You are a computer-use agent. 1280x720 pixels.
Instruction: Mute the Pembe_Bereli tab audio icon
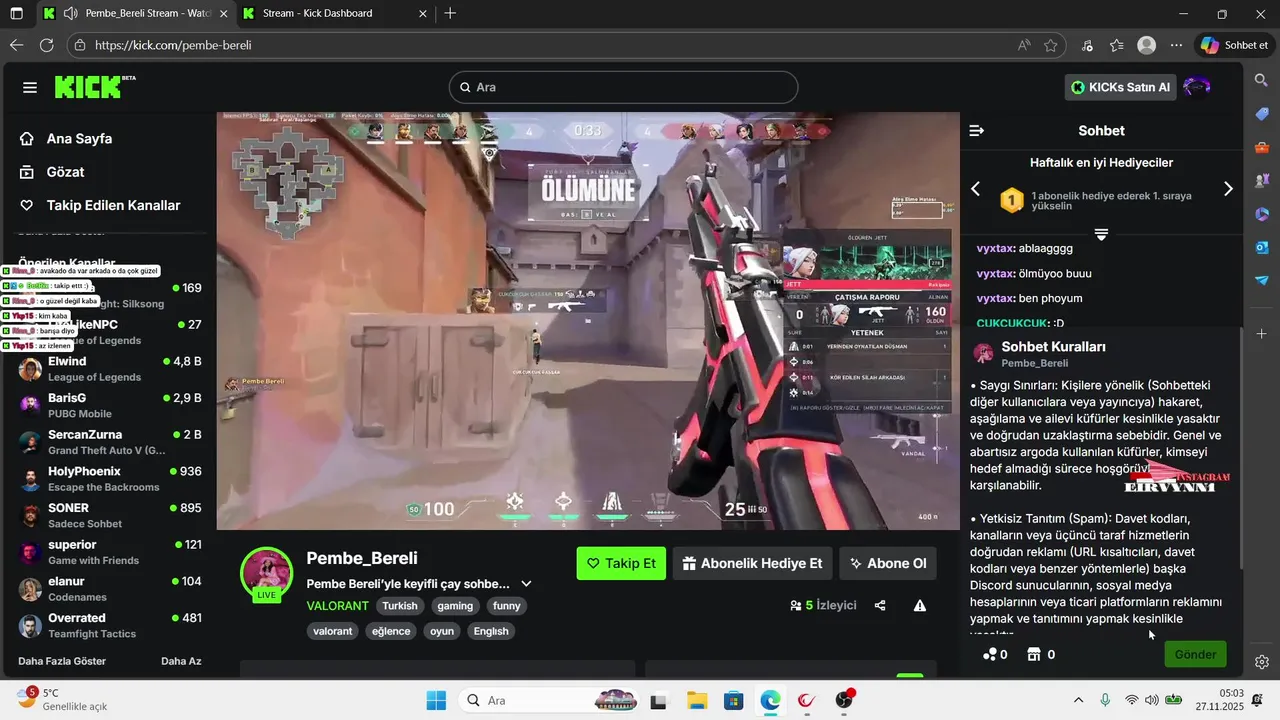pyautogui.click(x=70, y=14)
